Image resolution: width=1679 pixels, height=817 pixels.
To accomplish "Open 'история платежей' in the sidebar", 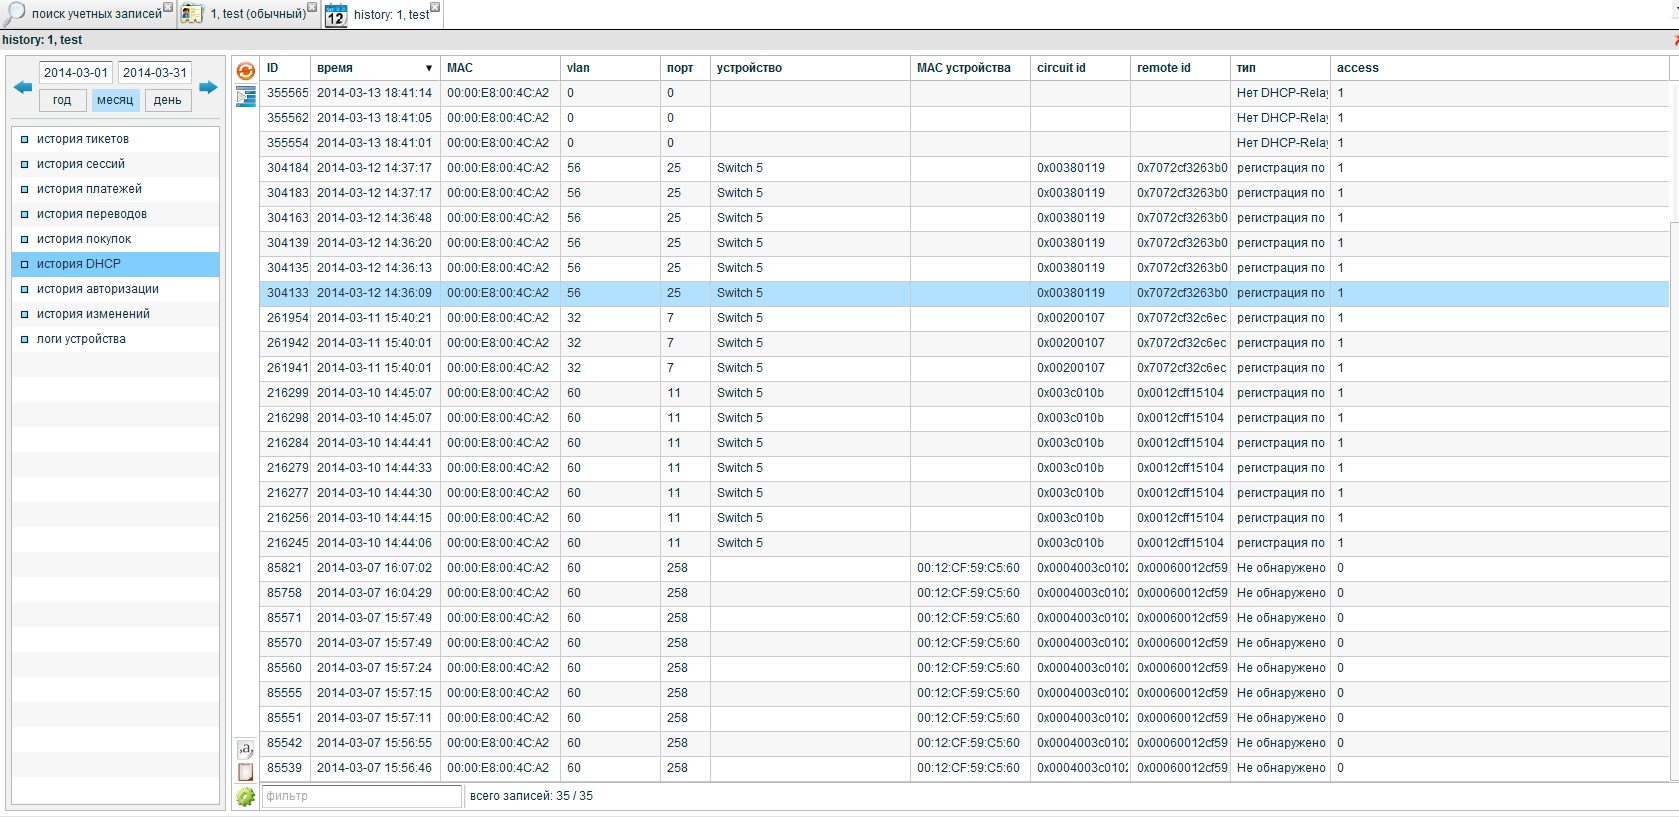I will [x=89, y=189].
